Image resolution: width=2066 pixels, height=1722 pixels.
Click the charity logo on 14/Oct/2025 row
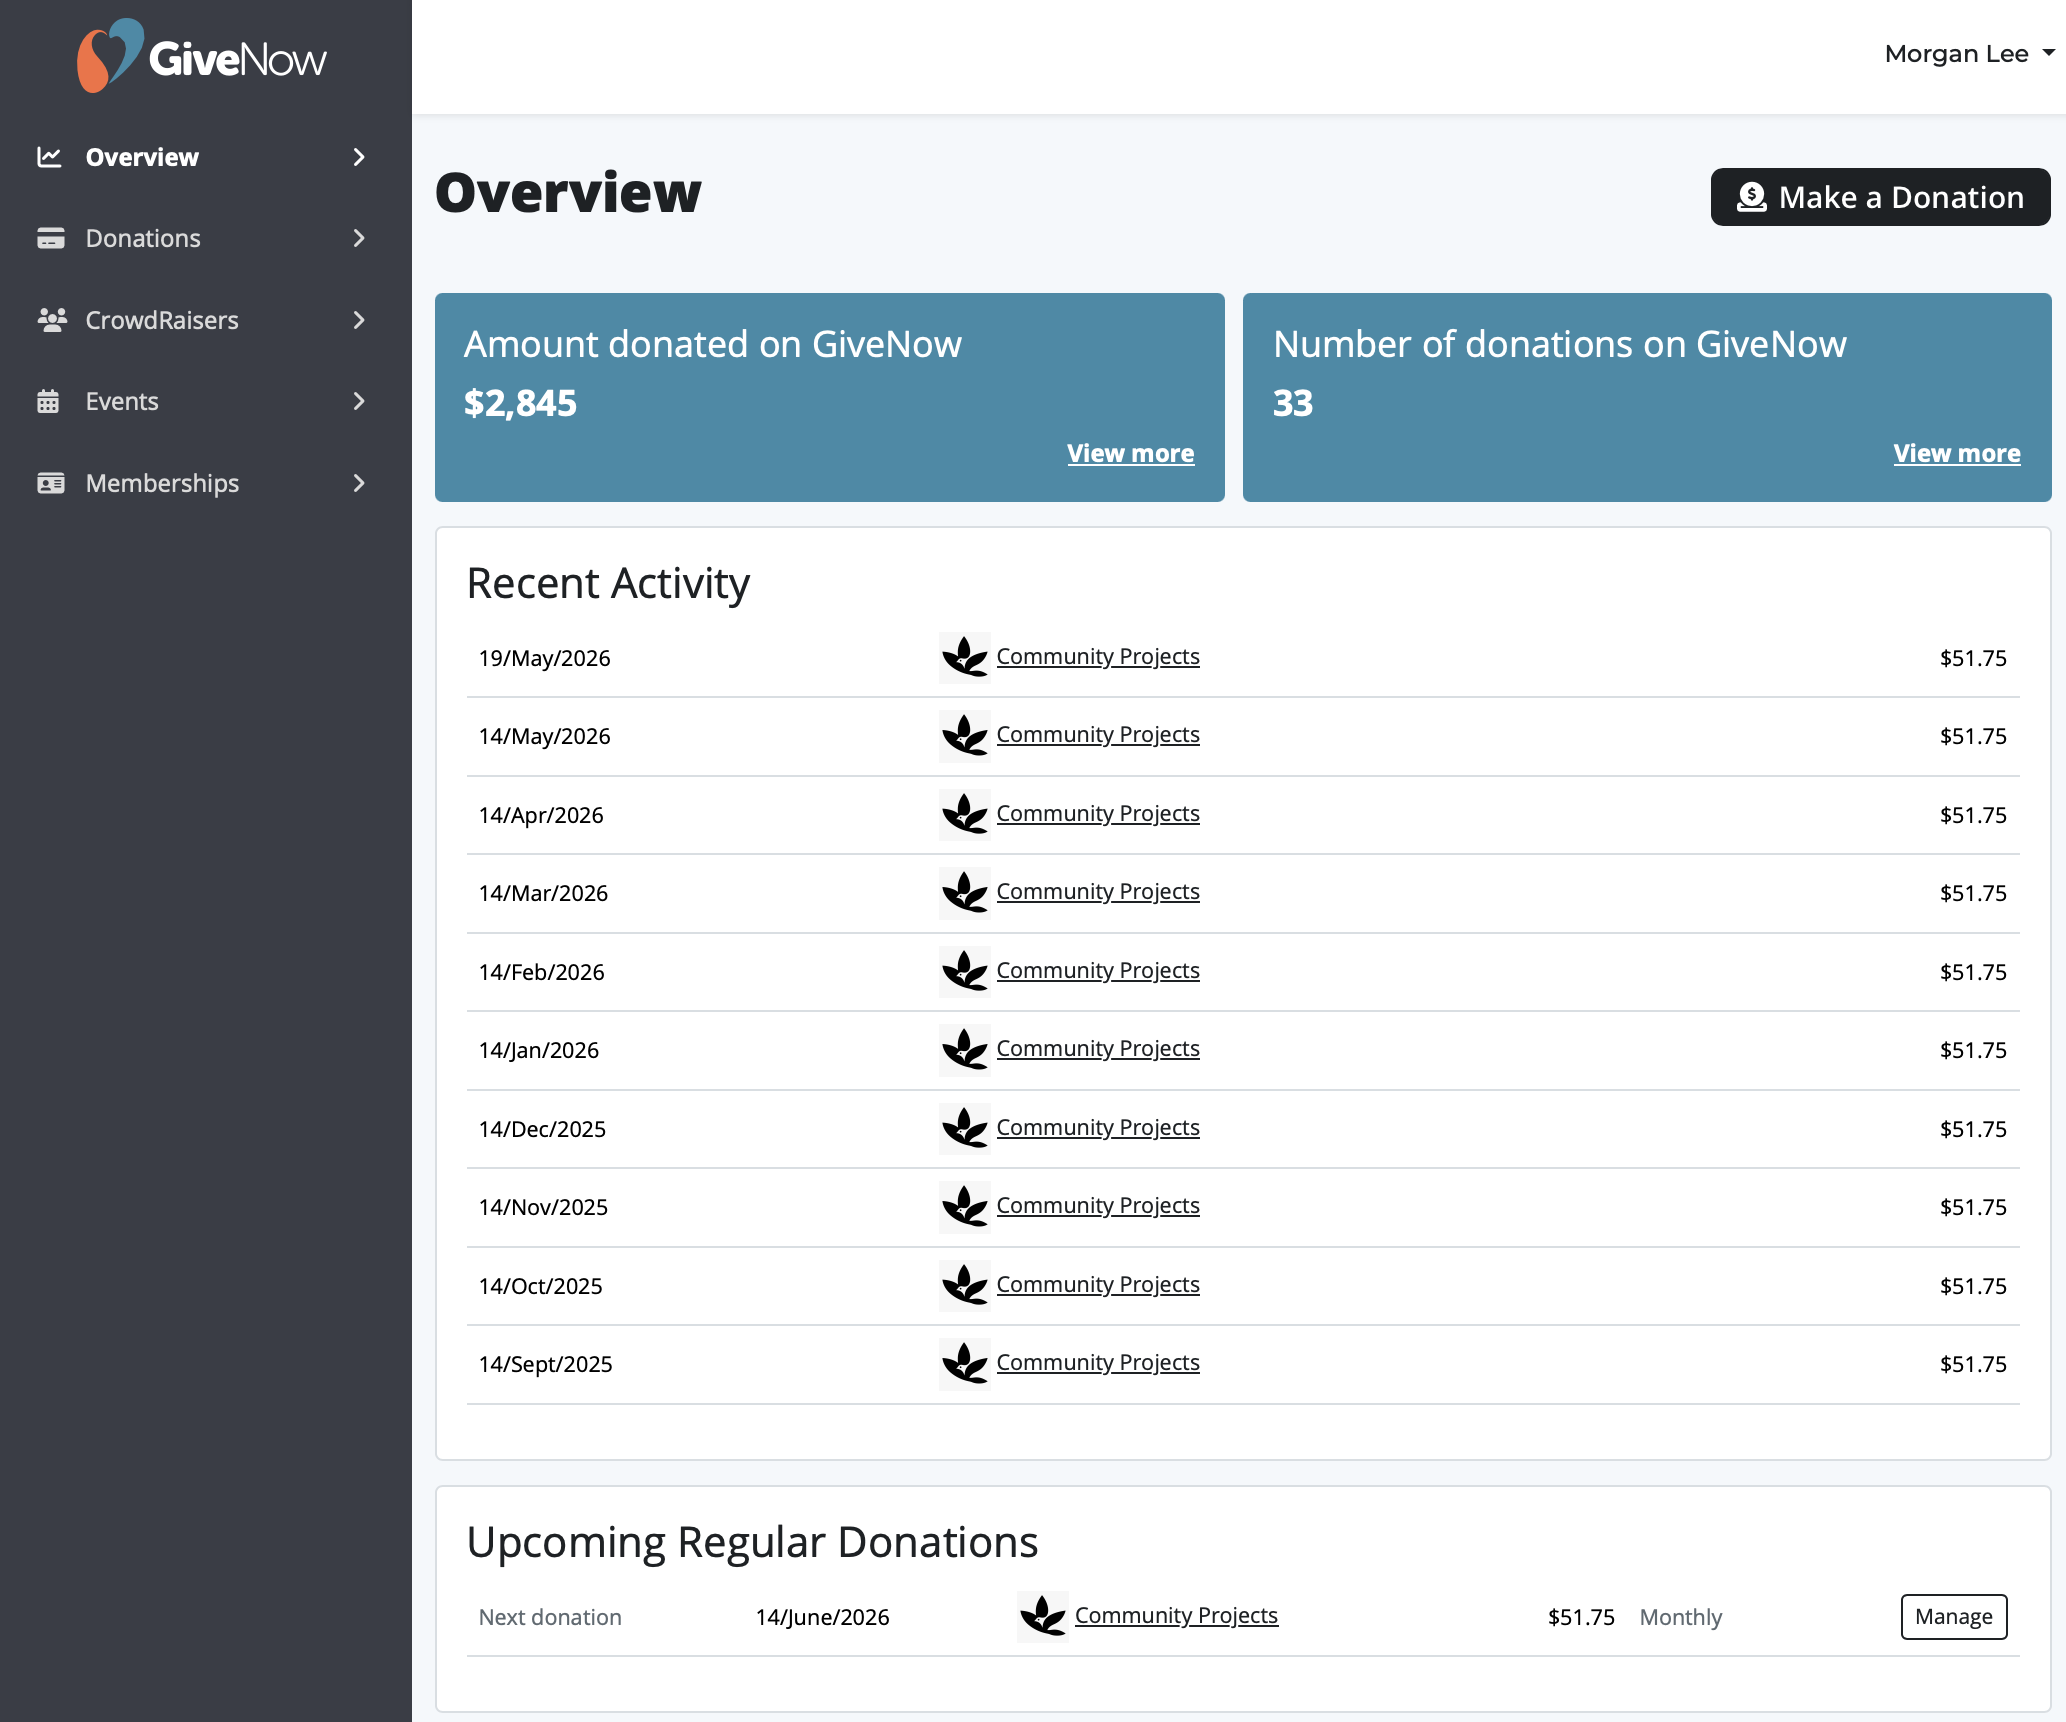pos(965,1286)
